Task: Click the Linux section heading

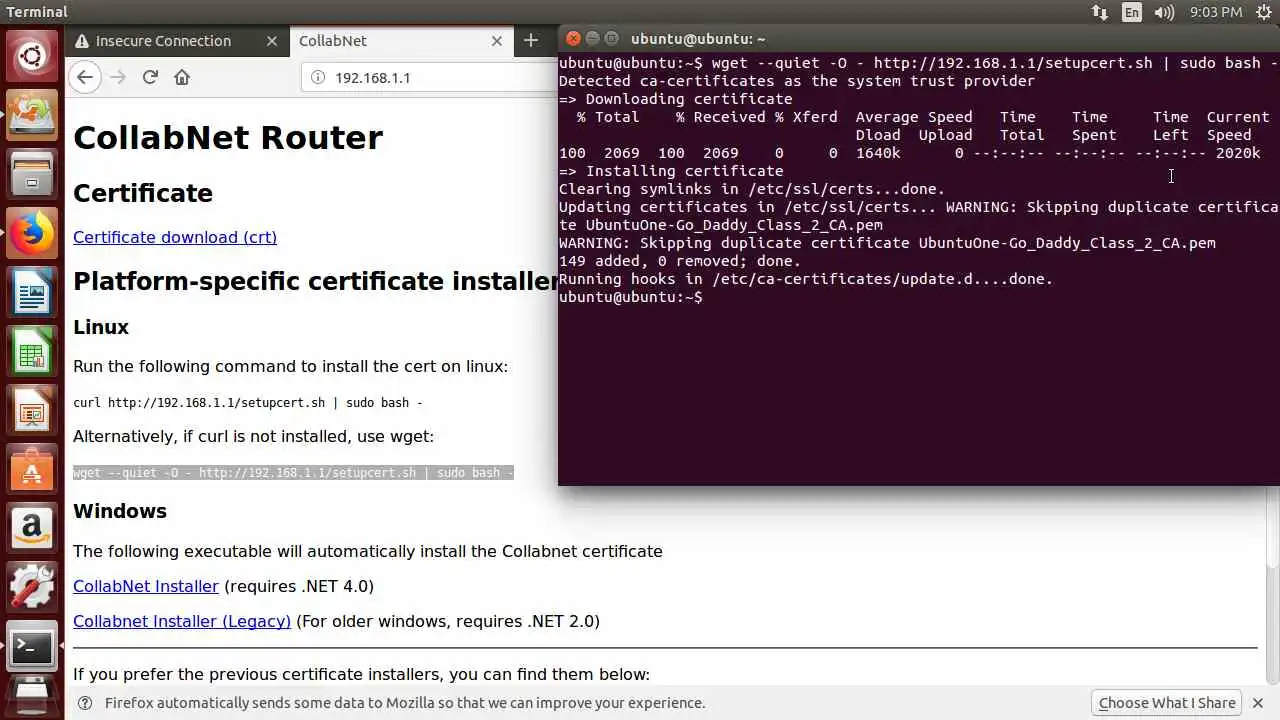Action: pyautogui.click(x=101, y=327)
